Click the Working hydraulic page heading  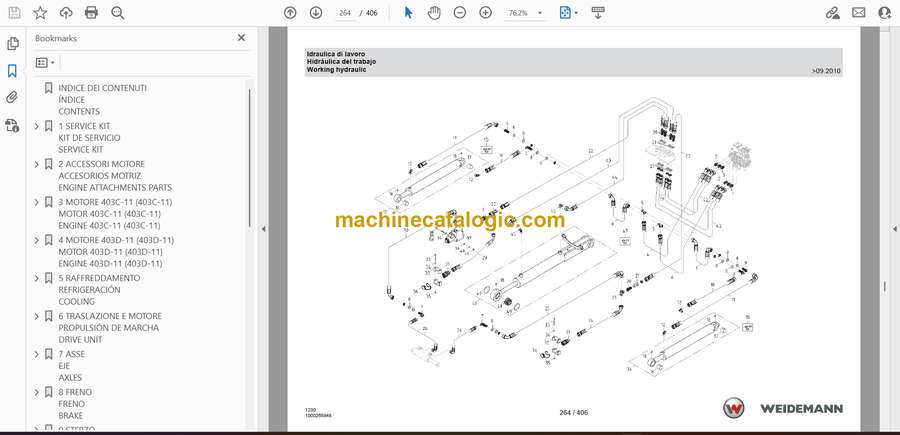coord(336,69)
